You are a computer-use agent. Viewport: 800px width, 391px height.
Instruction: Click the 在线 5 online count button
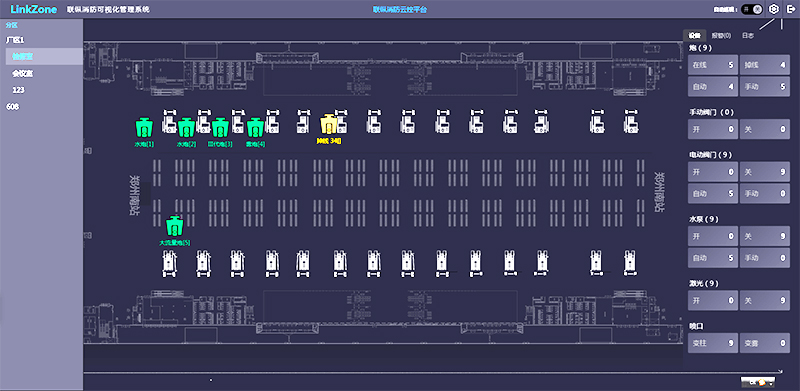(713, 65)
